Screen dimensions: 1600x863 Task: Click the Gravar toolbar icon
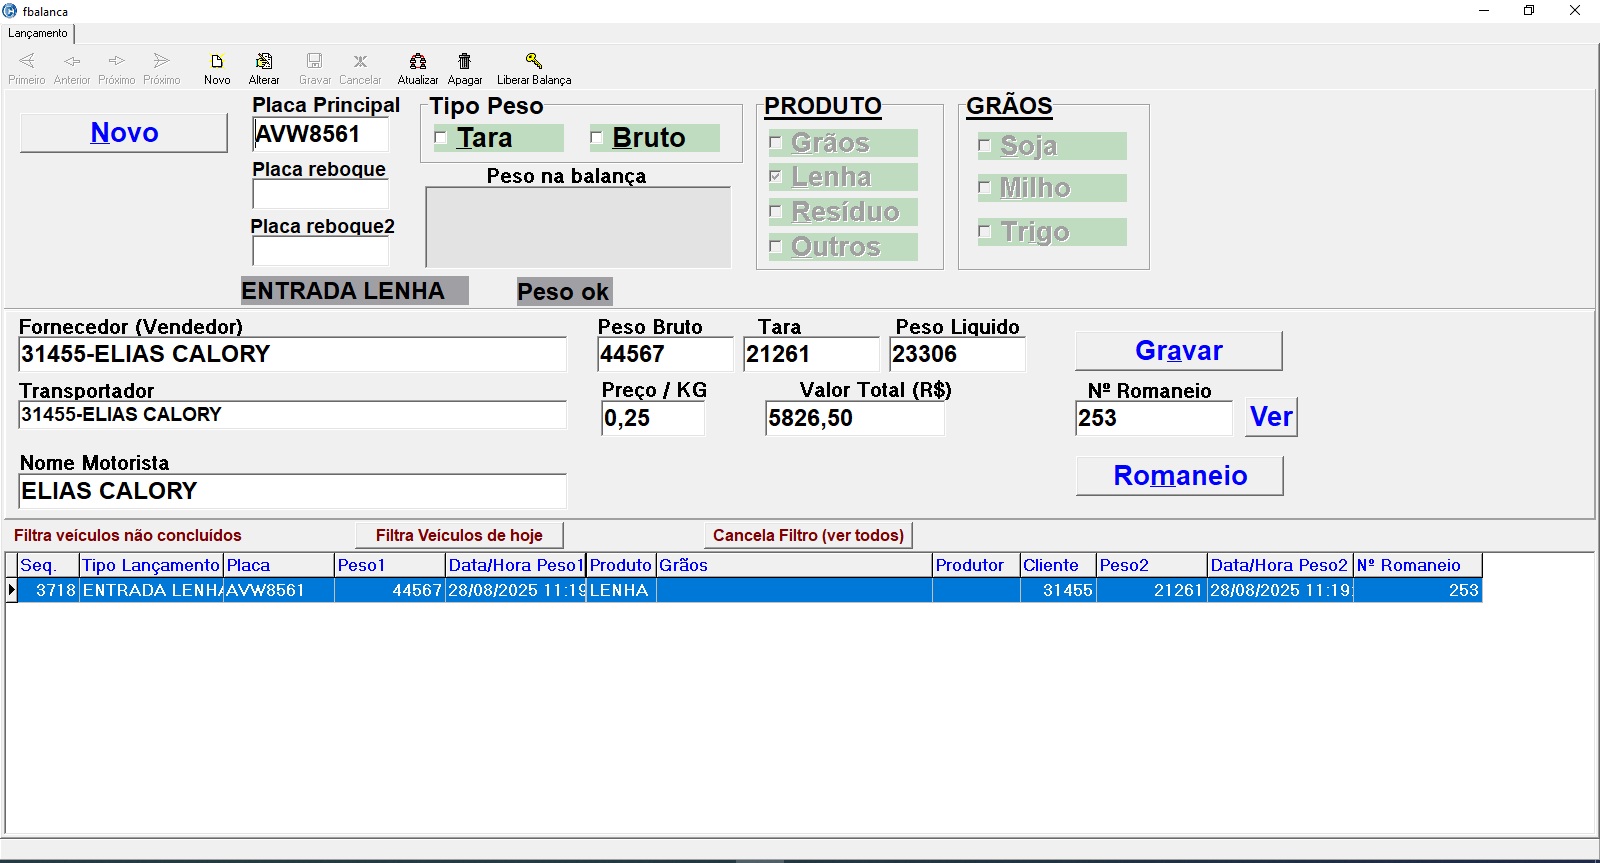314,62
